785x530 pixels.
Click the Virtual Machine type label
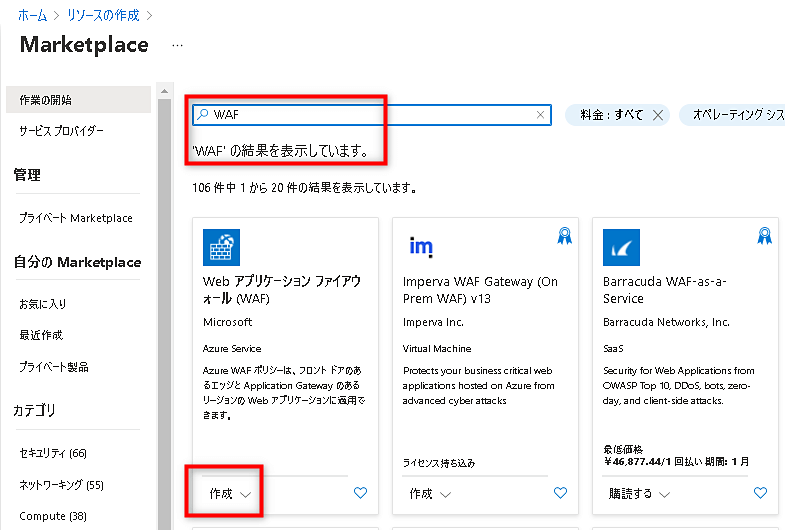tap(437, 348)
